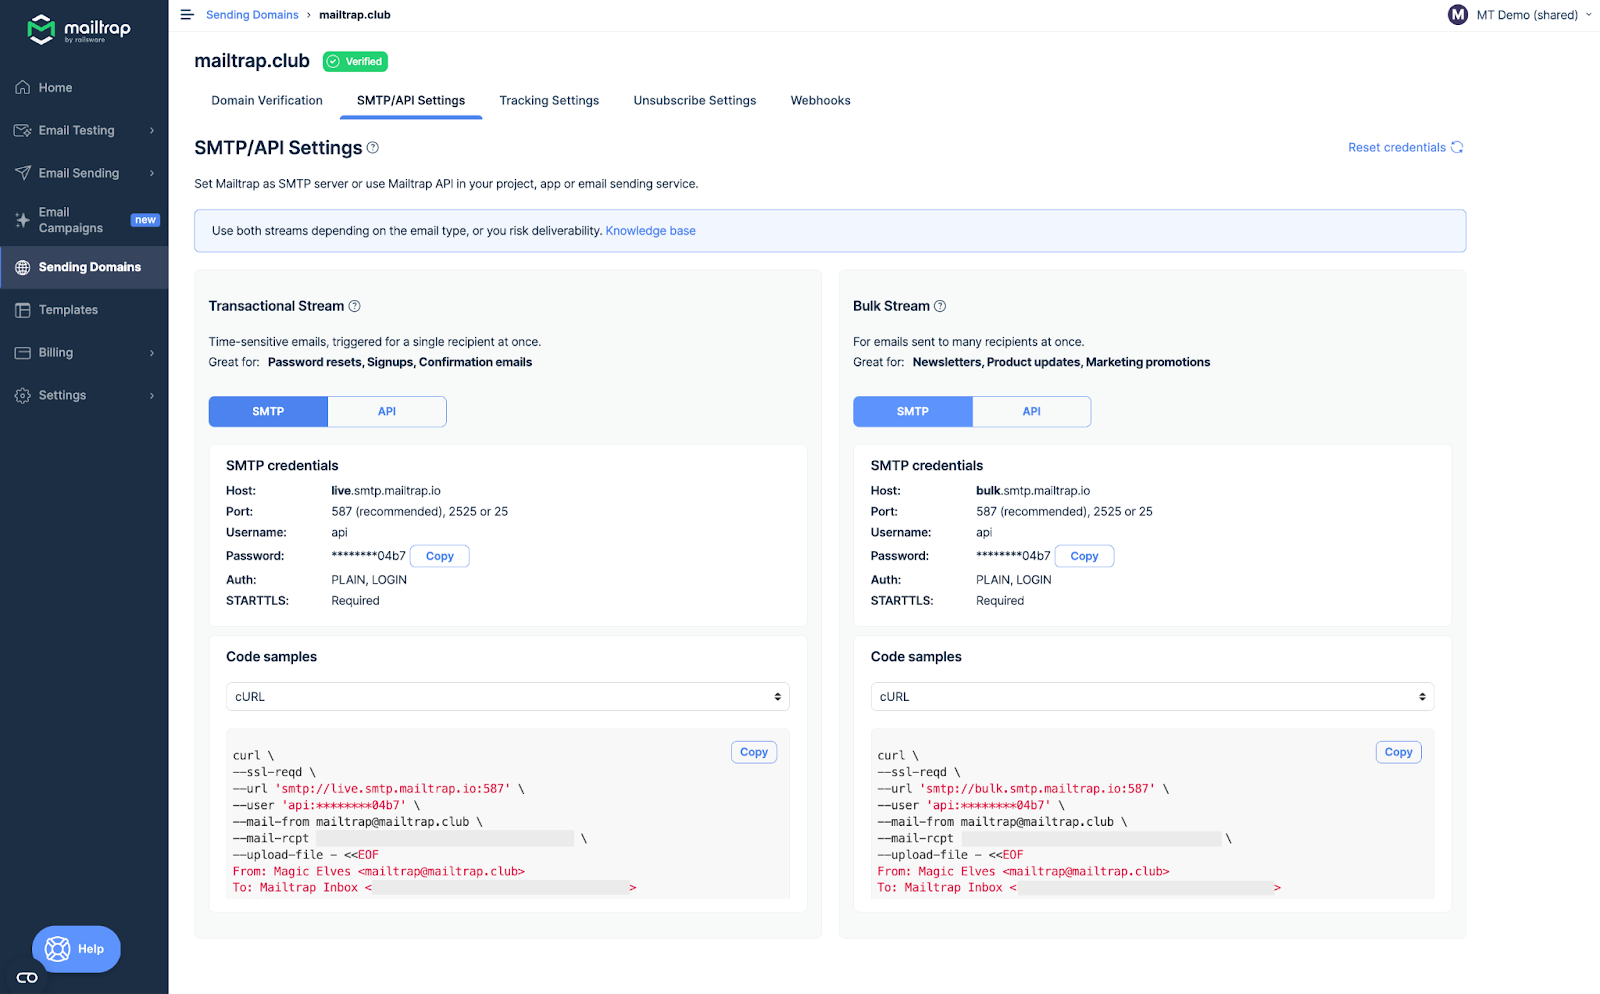Click the Email Testing sidebar icon
The width and height of the screenshot is (1600, 994).
[x=23, y=131]
